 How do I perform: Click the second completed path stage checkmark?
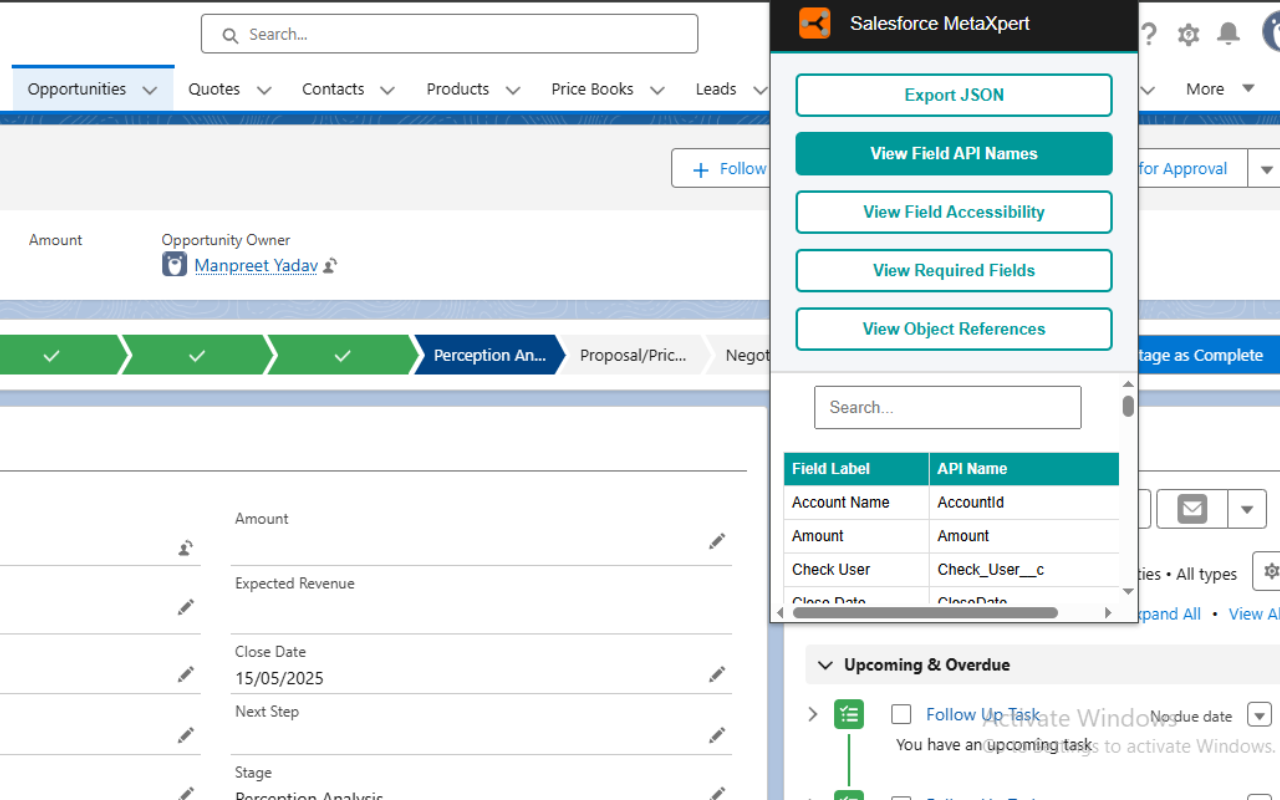click(197, 355)
